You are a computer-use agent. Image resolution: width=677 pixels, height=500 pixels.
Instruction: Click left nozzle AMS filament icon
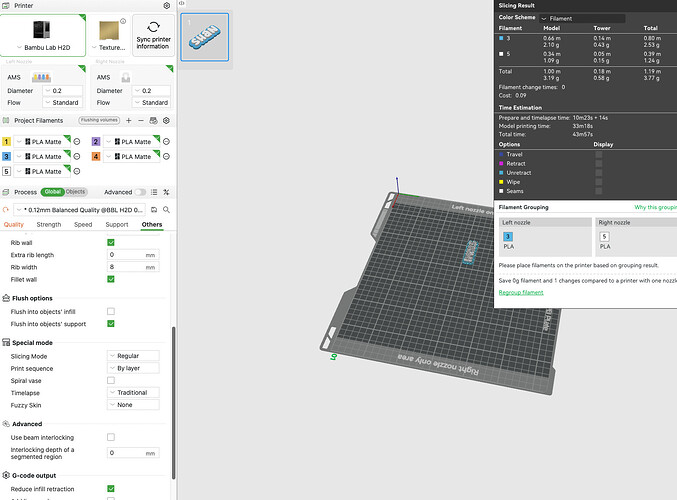(41, 77)
